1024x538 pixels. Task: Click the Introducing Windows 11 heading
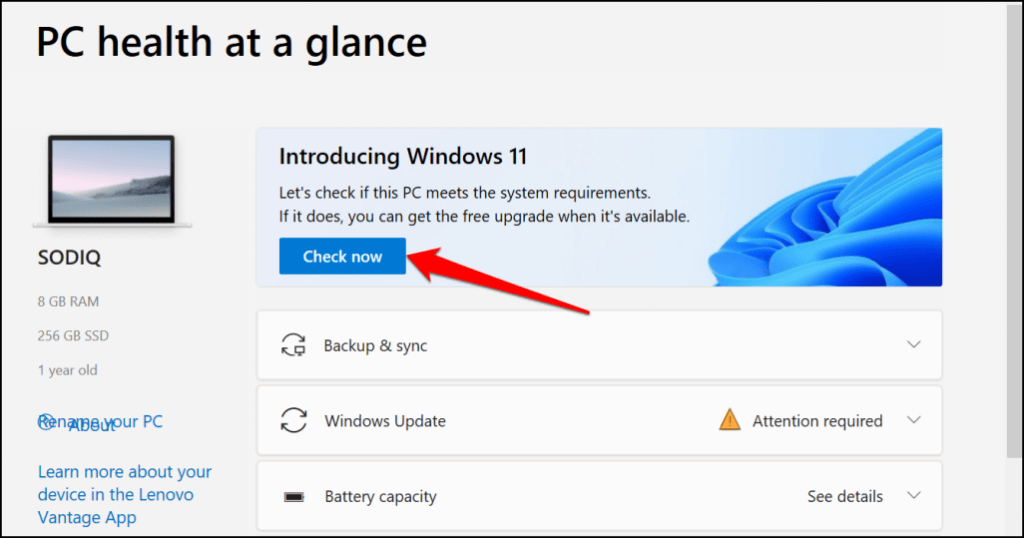tap(403, 156)
